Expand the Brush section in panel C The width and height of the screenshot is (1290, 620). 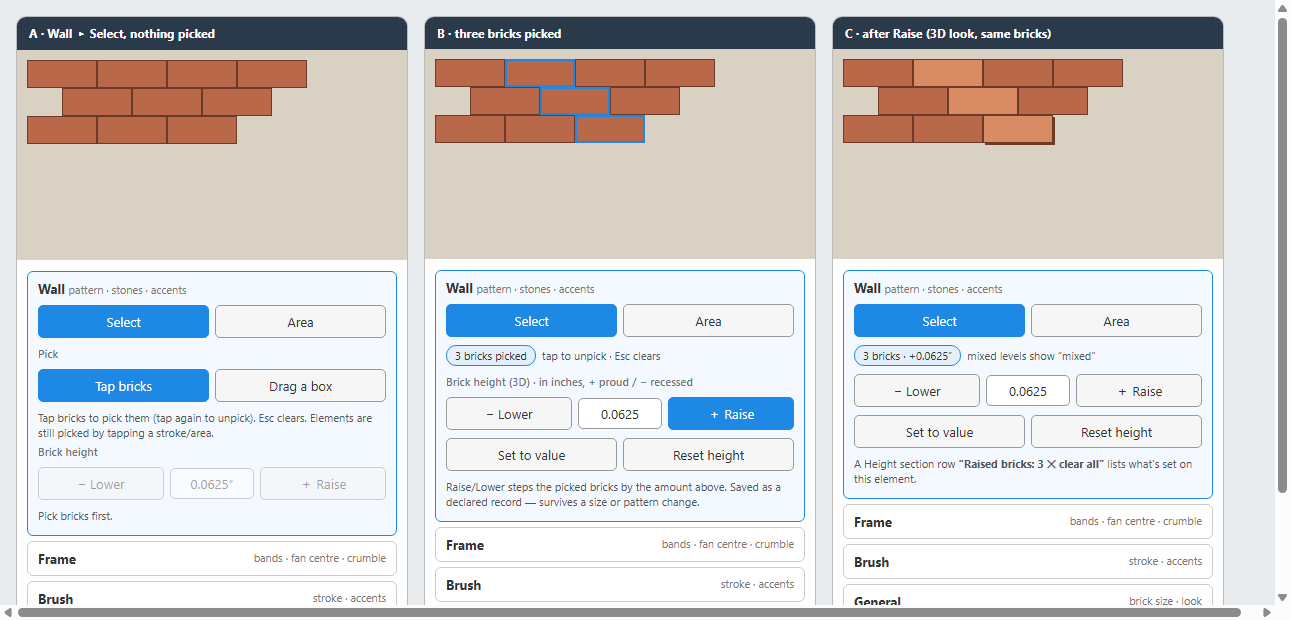pos(1028,562)
